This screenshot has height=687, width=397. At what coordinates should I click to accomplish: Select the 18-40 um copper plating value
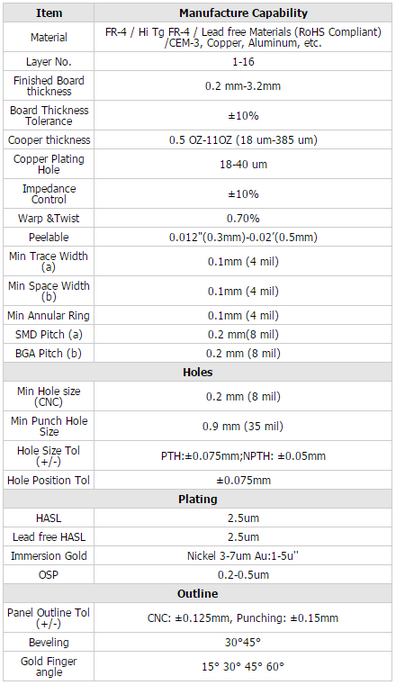point(243,164)
